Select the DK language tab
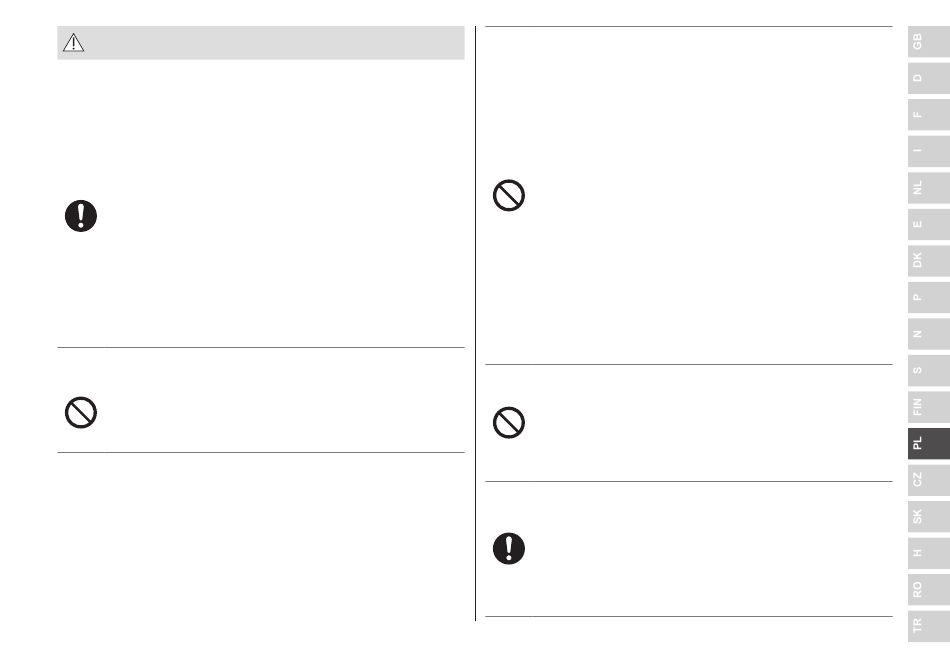 coord(929,260)
